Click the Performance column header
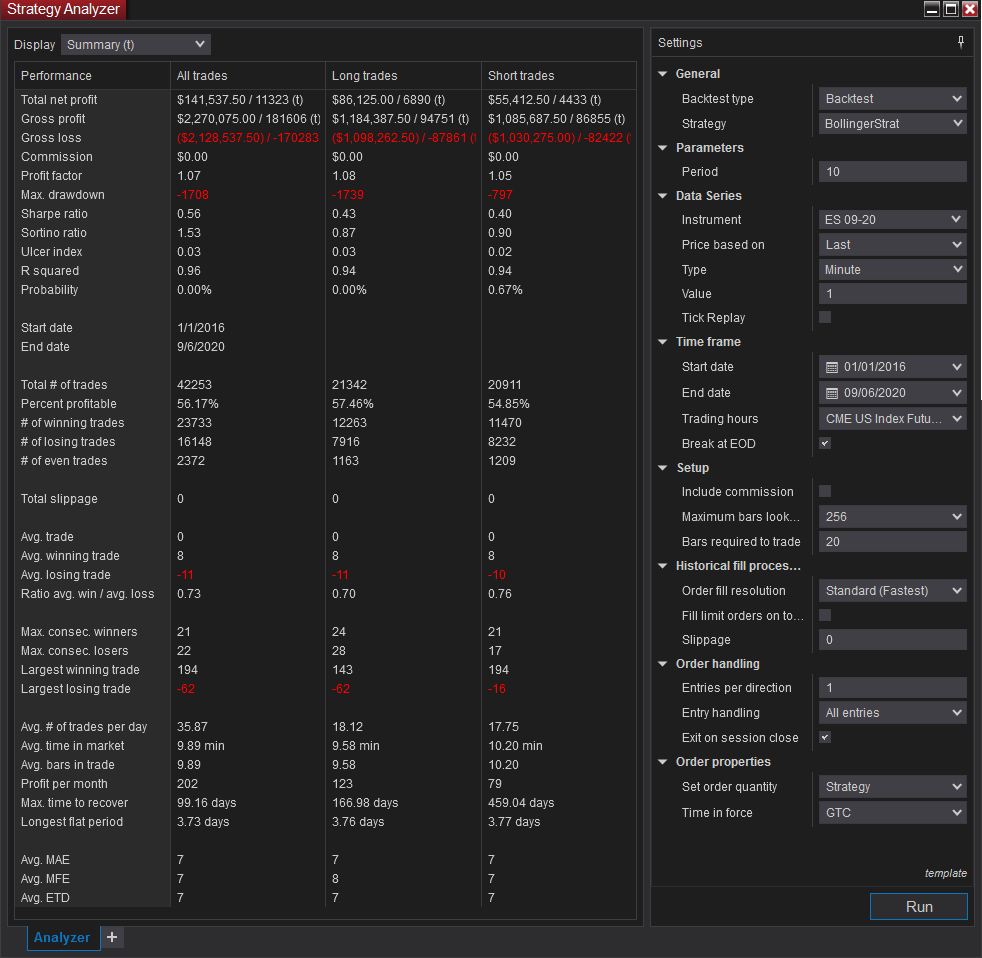The width and height of the screenshot is (982, 958). point(92,76)
